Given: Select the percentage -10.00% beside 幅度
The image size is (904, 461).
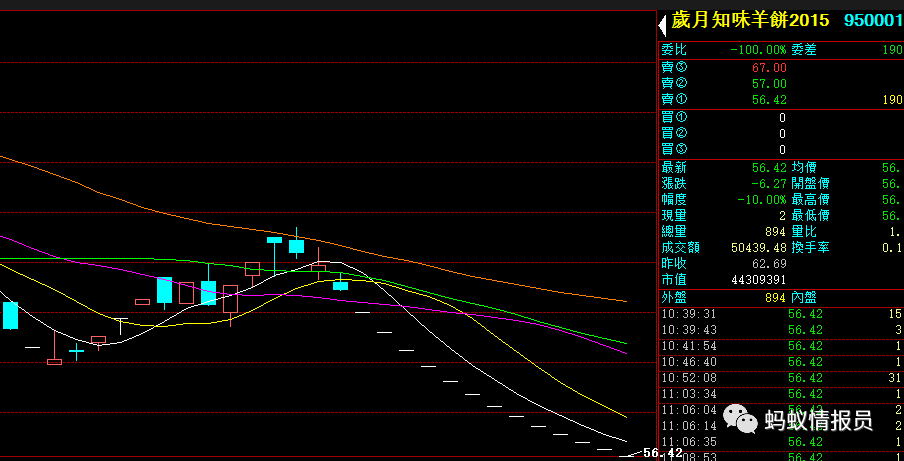Looking at the screenshot, I should point(762,201).
